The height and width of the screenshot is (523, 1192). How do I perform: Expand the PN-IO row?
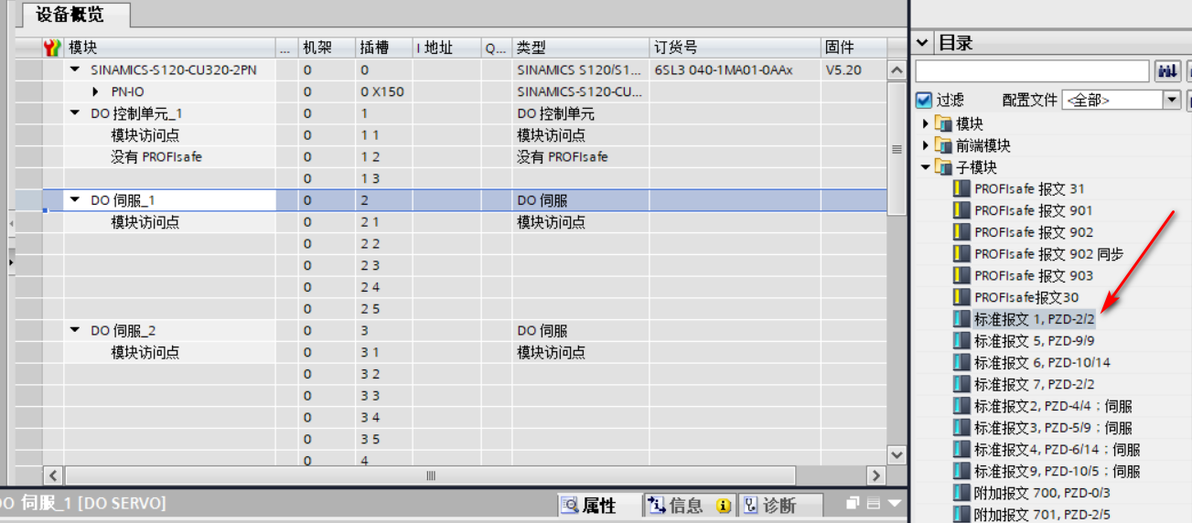coord(95,92)
